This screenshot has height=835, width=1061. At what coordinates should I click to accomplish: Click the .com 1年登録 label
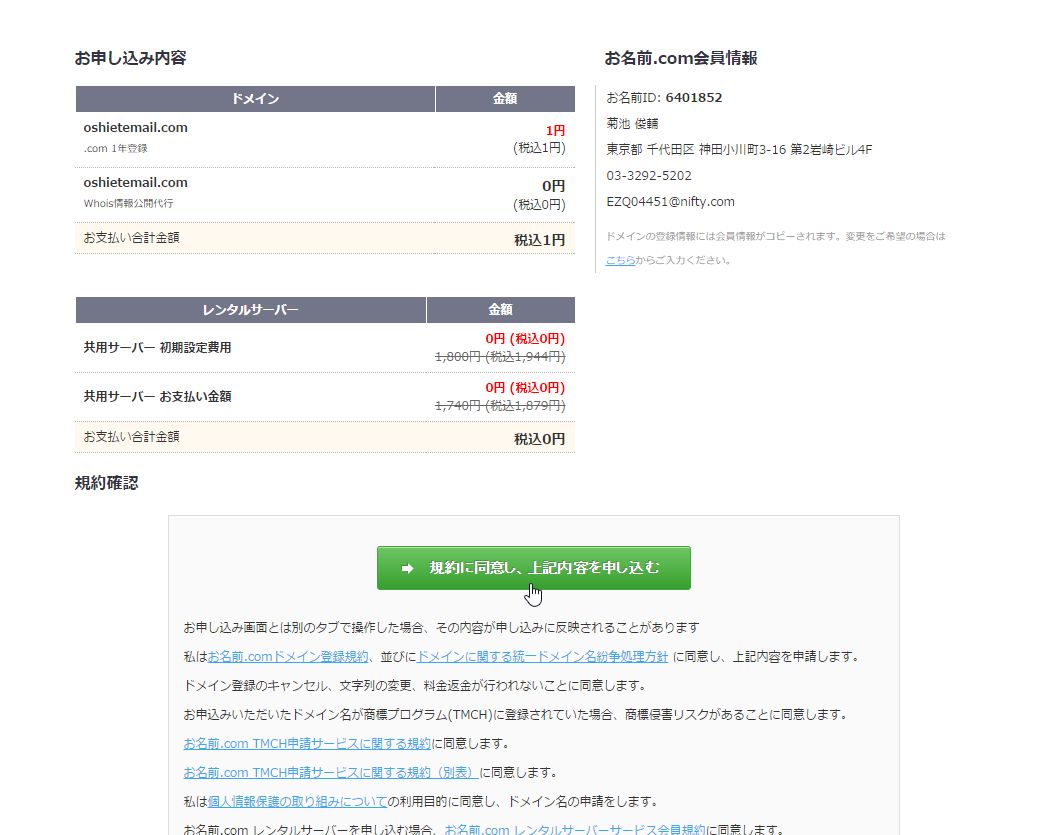point(116,148)
